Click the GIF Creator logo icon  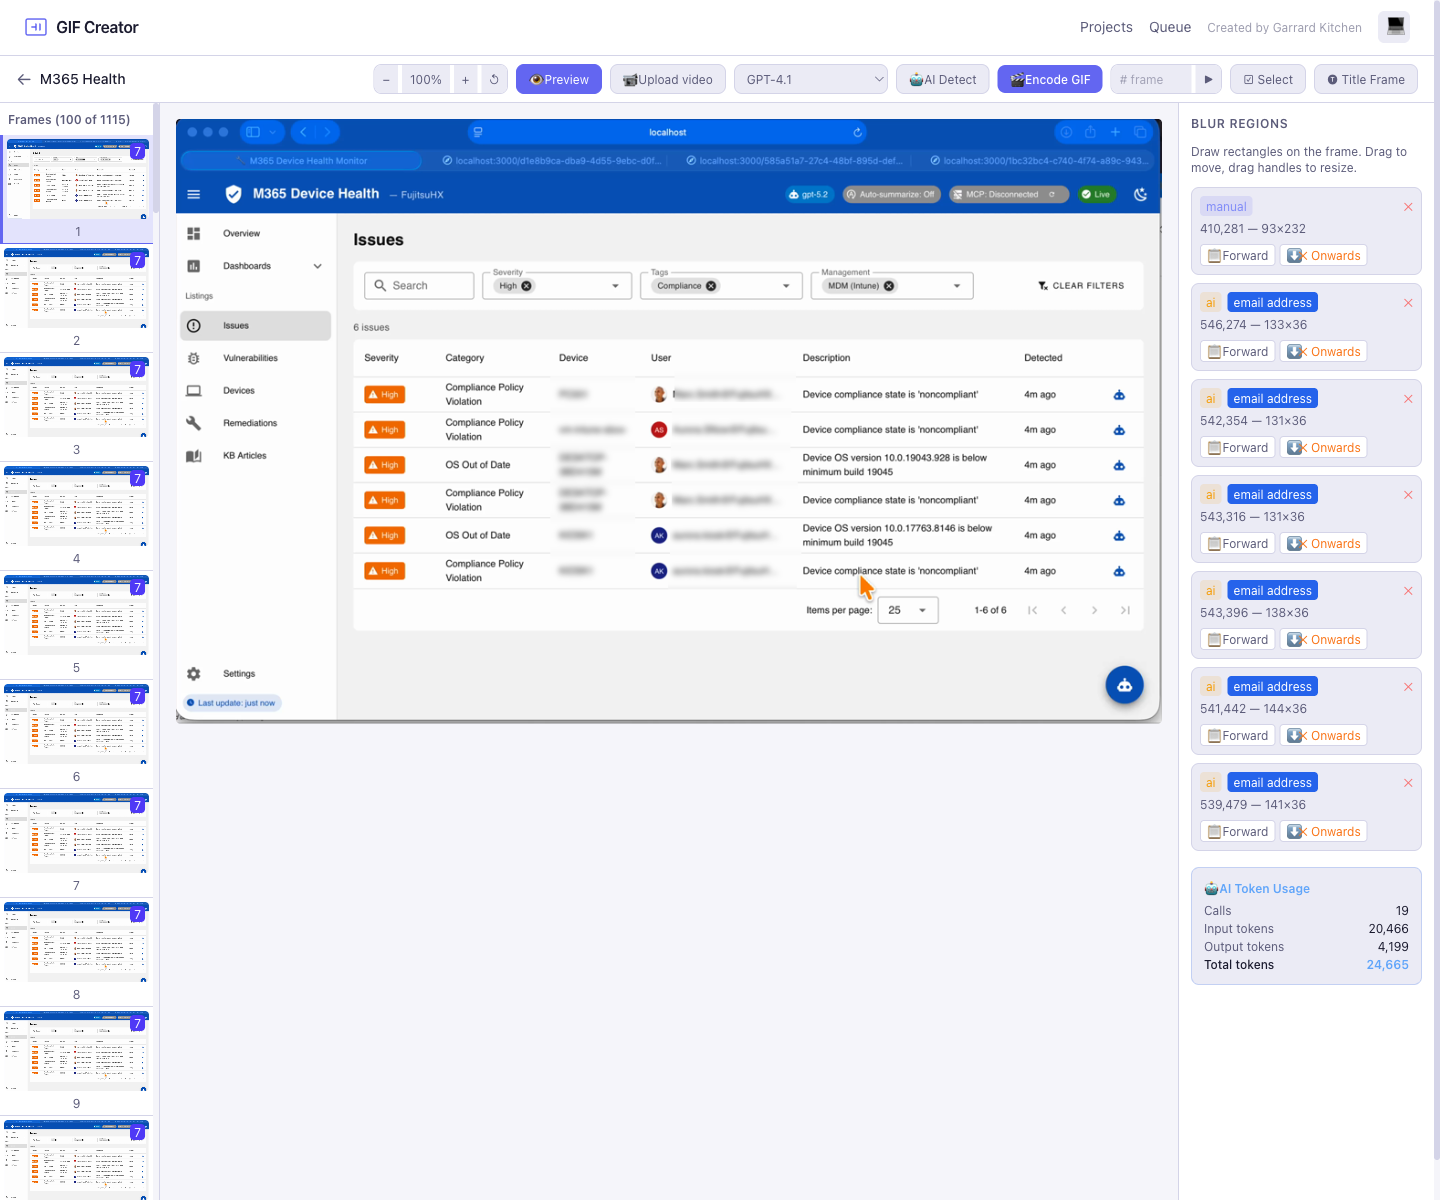coord(36,27)
